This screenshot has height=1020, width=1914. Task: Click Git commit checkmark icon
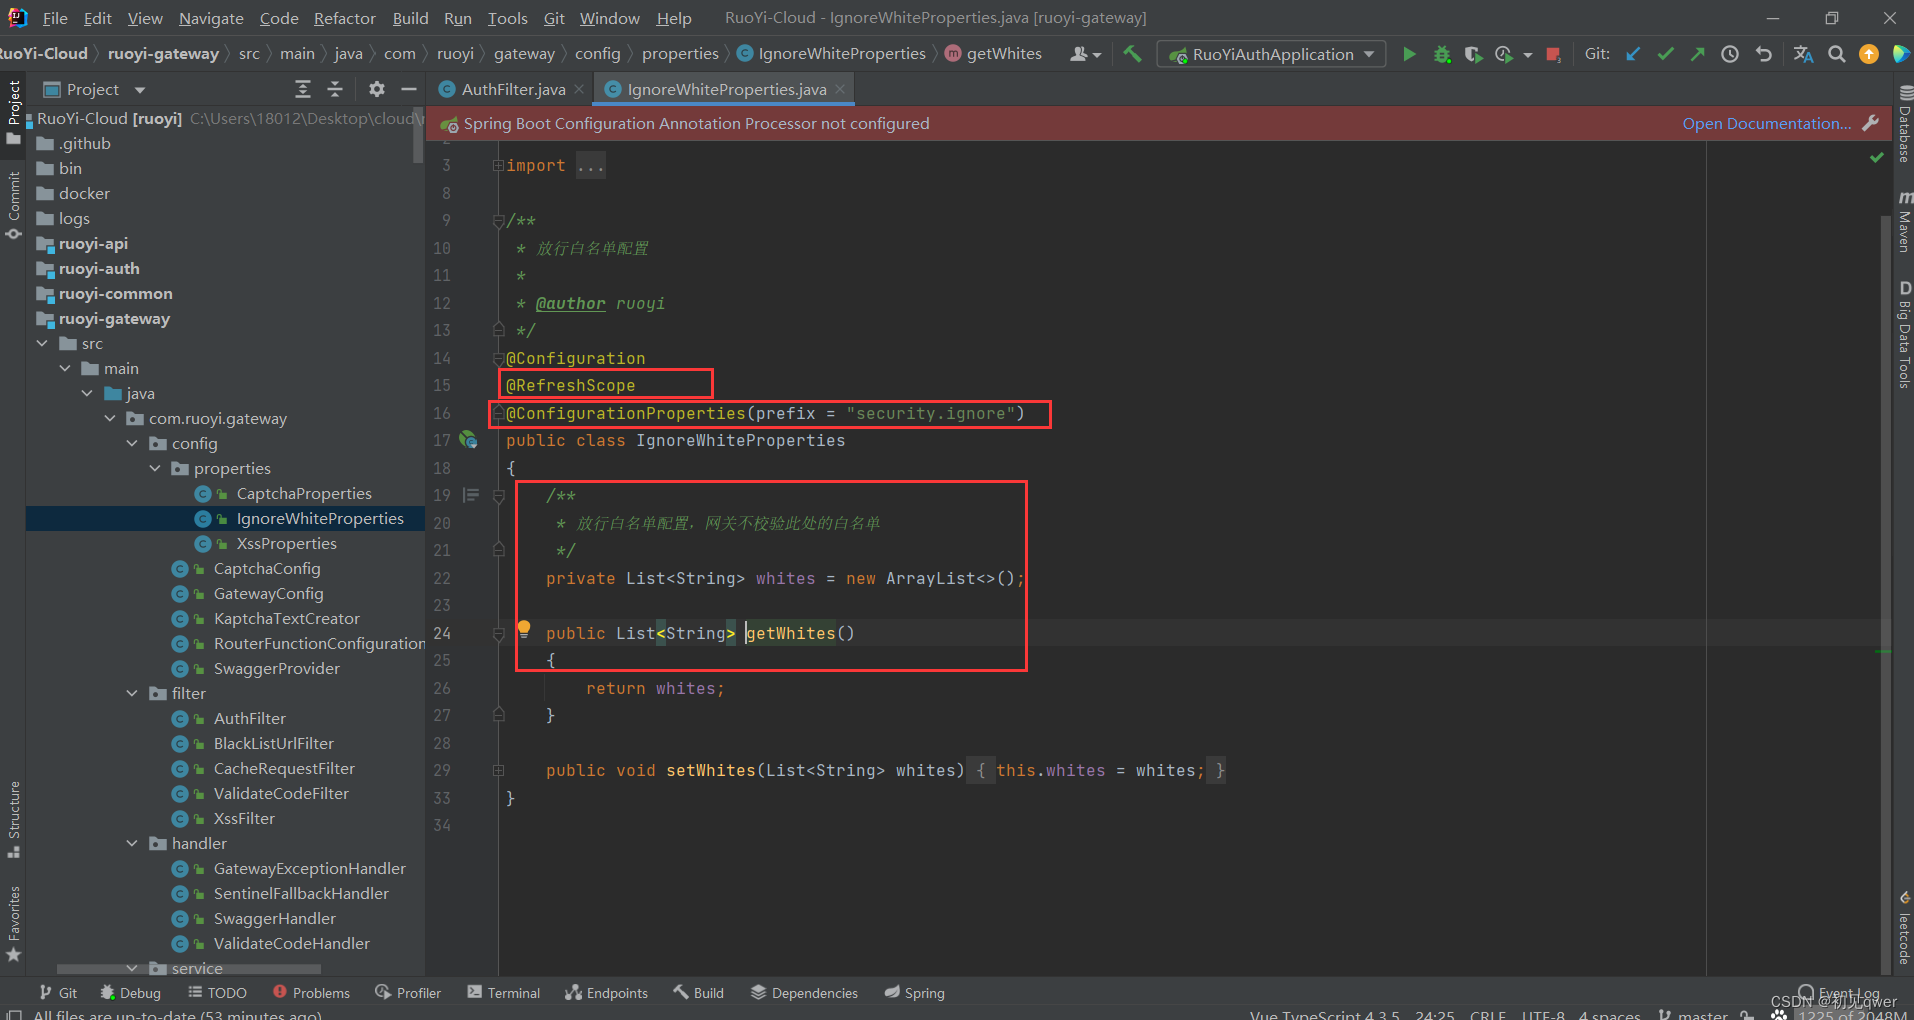click(x=1665, y=54)
